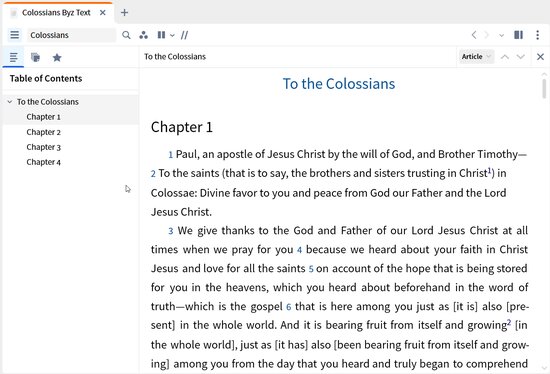Click the Table of Contents heading

tap(46, 79)
